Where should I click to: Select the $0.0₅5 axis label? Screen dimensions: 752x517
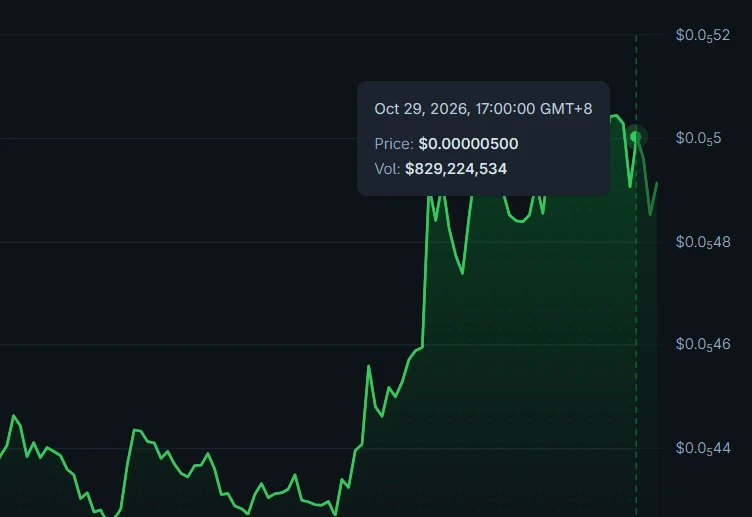(x=698, y=139)
